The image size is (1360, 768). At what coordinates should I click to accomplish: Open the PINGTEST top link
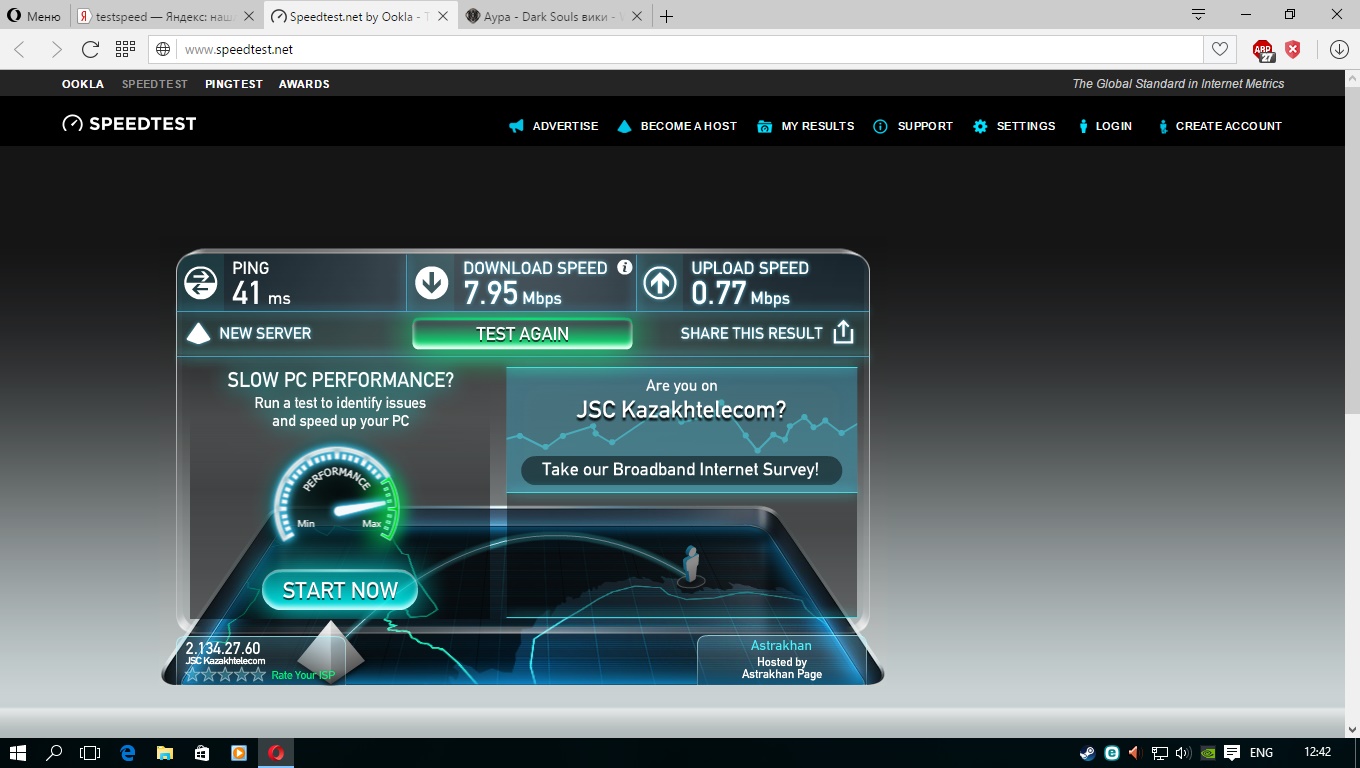coord(234,84)
